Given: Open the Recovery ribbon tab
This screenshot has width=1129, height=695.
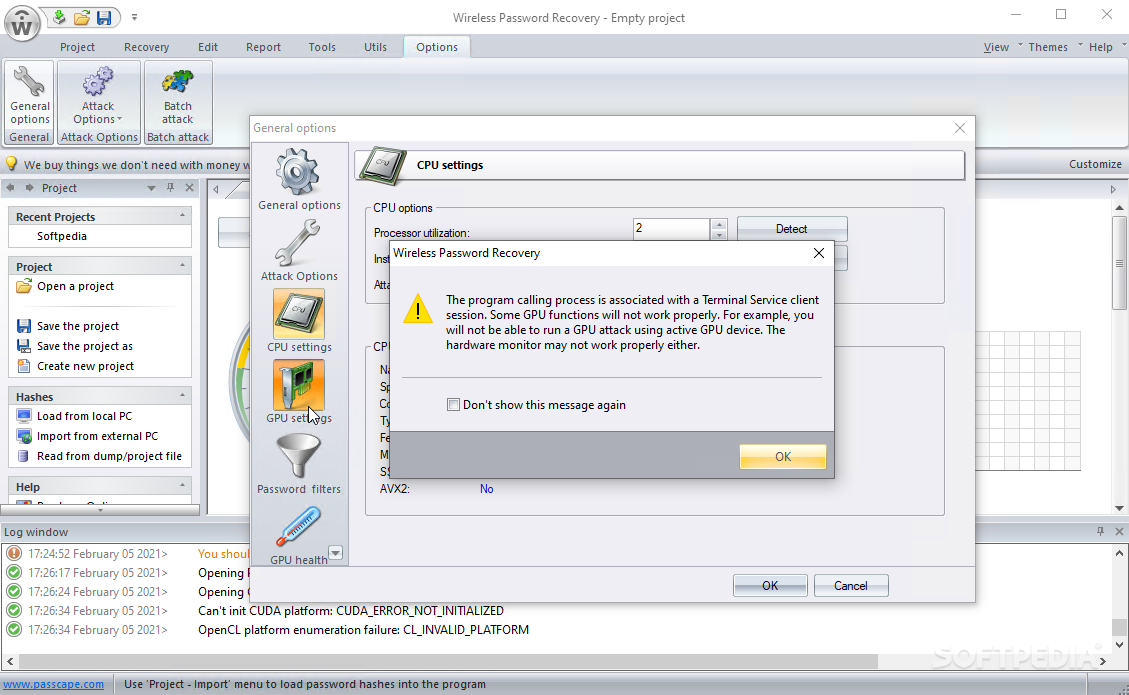Looking at the screenshot, I should pos(146,47).
